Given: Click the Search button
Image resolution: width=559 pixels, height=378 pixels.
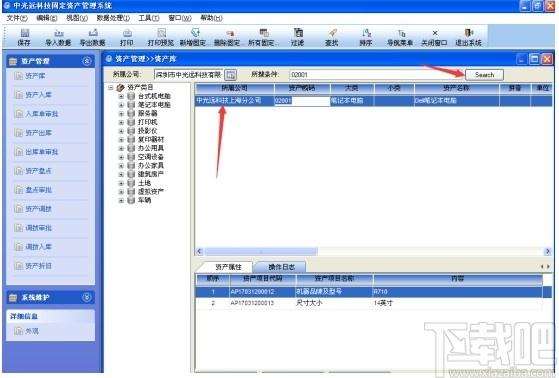Looking at the screenshot, I should point(484,75).
